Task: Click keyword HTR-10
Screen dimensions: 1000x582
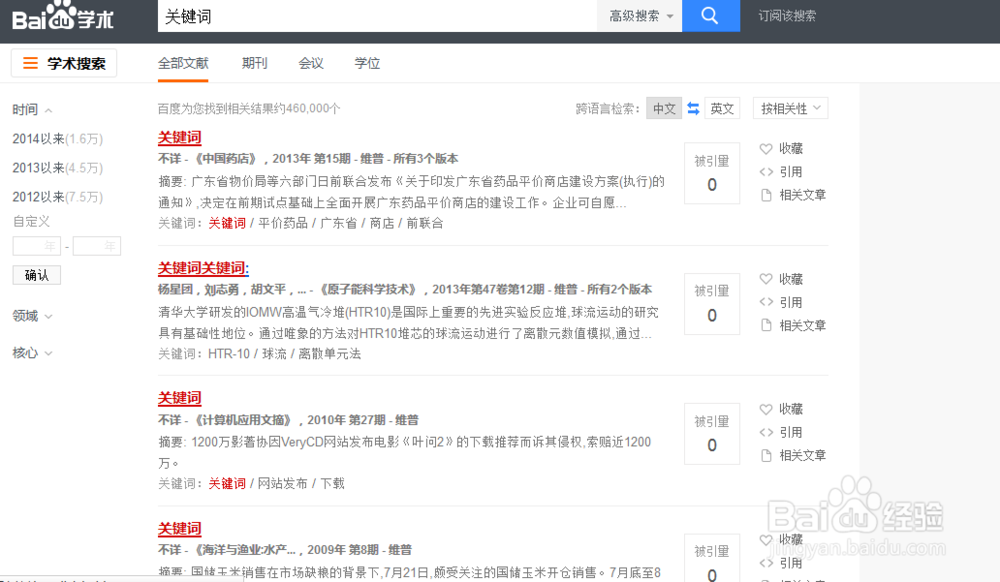Action: click(x=229, y=354)
